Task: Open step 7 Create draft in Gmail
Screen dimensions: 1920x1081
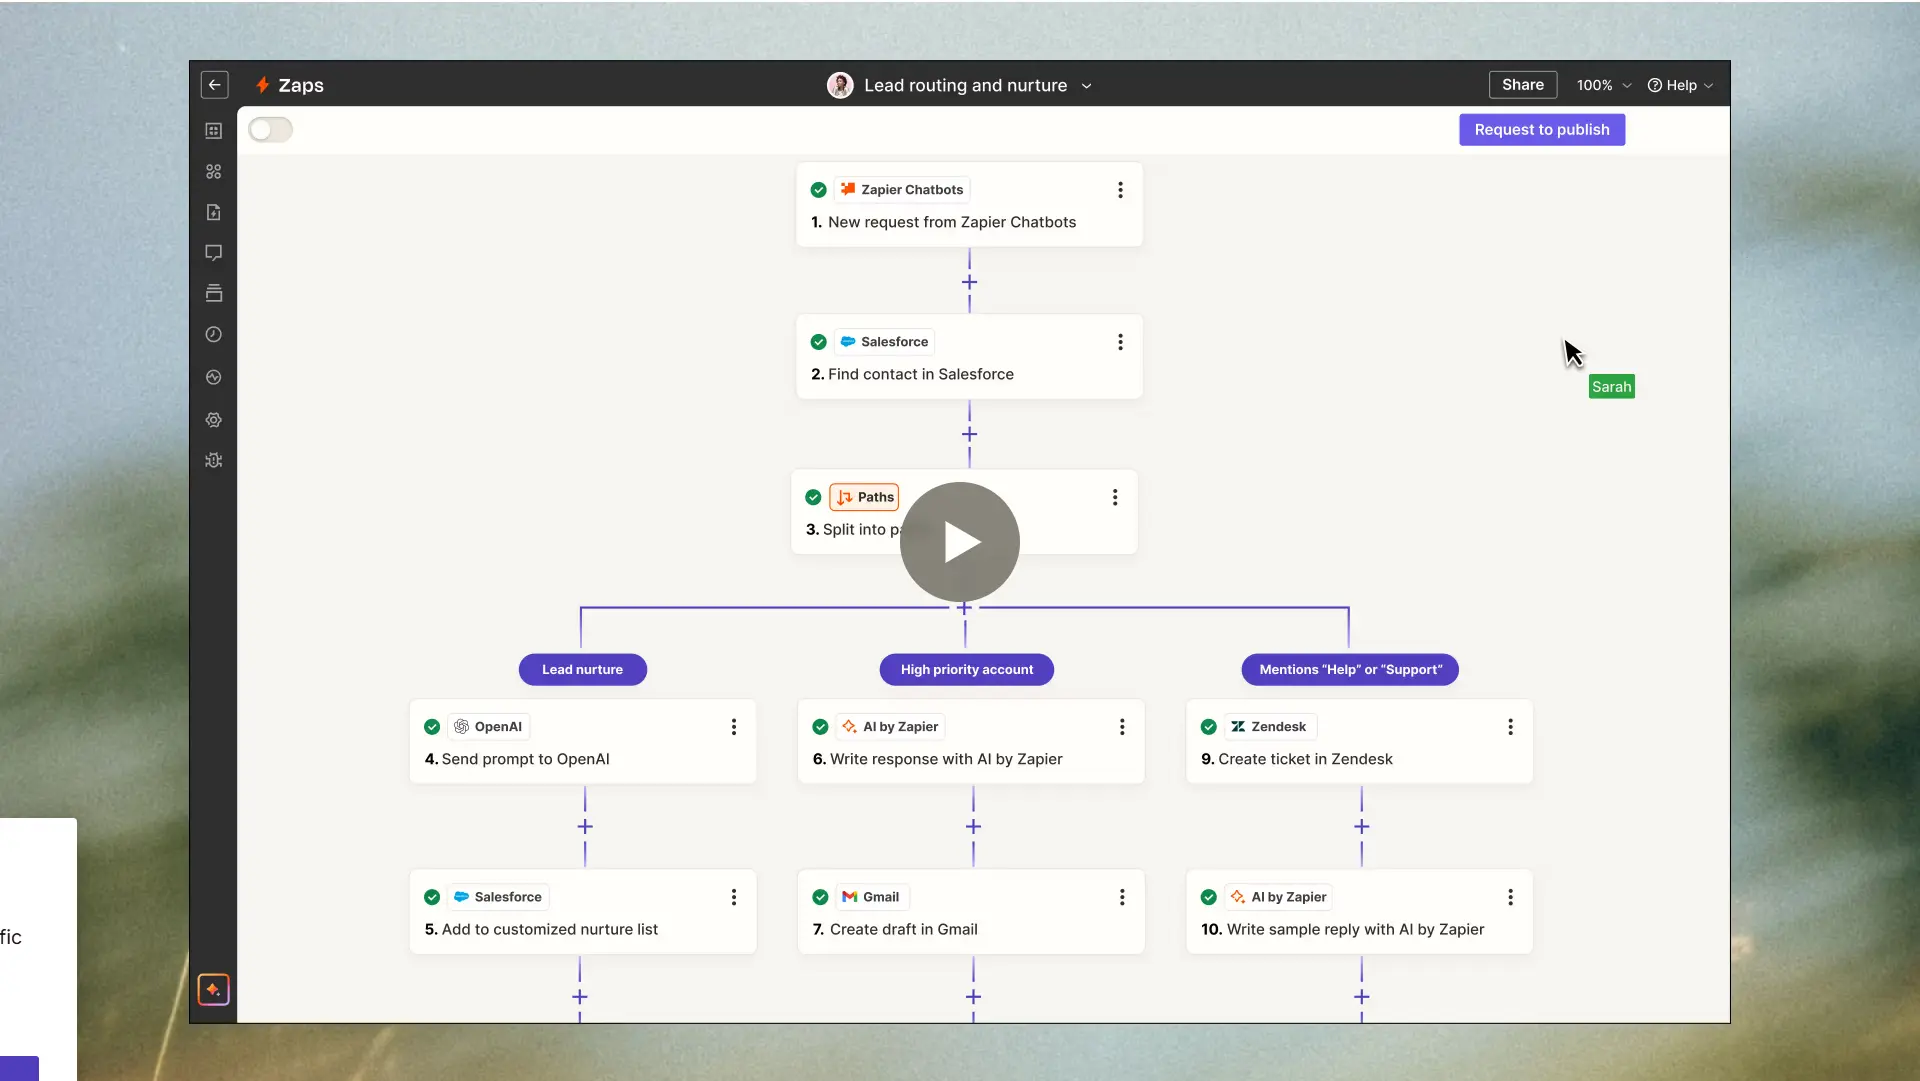Action: pos(970,912)
